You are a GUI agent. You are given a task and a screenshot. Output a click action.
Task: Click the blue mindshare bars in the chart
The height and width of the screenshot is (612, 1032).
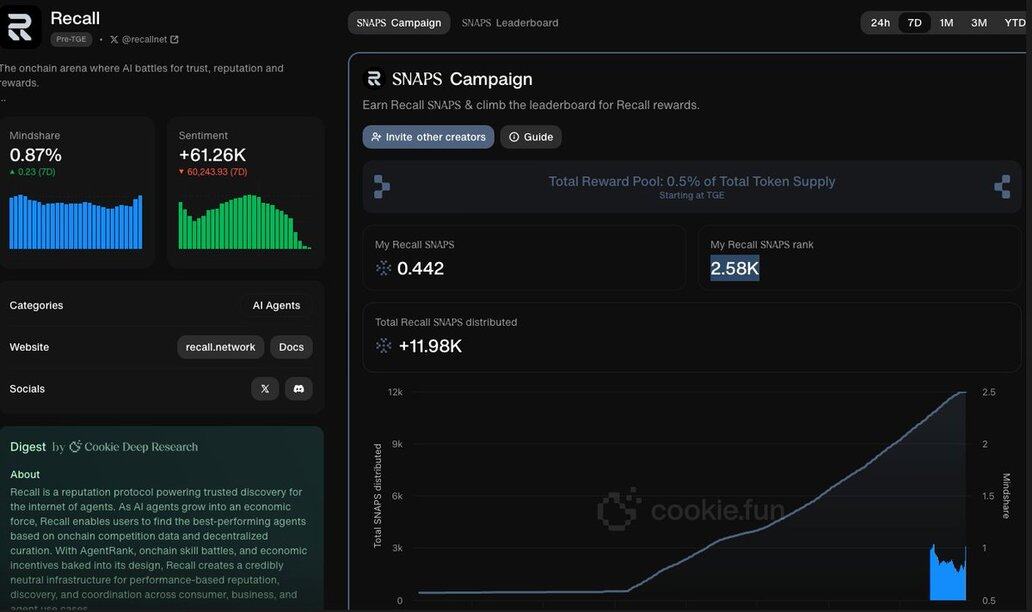point(948,573)
